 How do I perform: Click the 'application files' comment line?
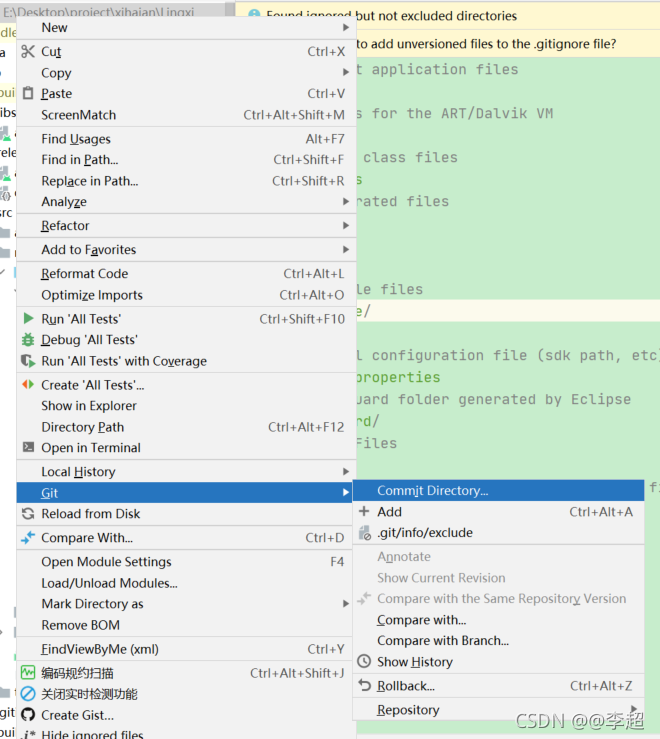tap(445, 69)
